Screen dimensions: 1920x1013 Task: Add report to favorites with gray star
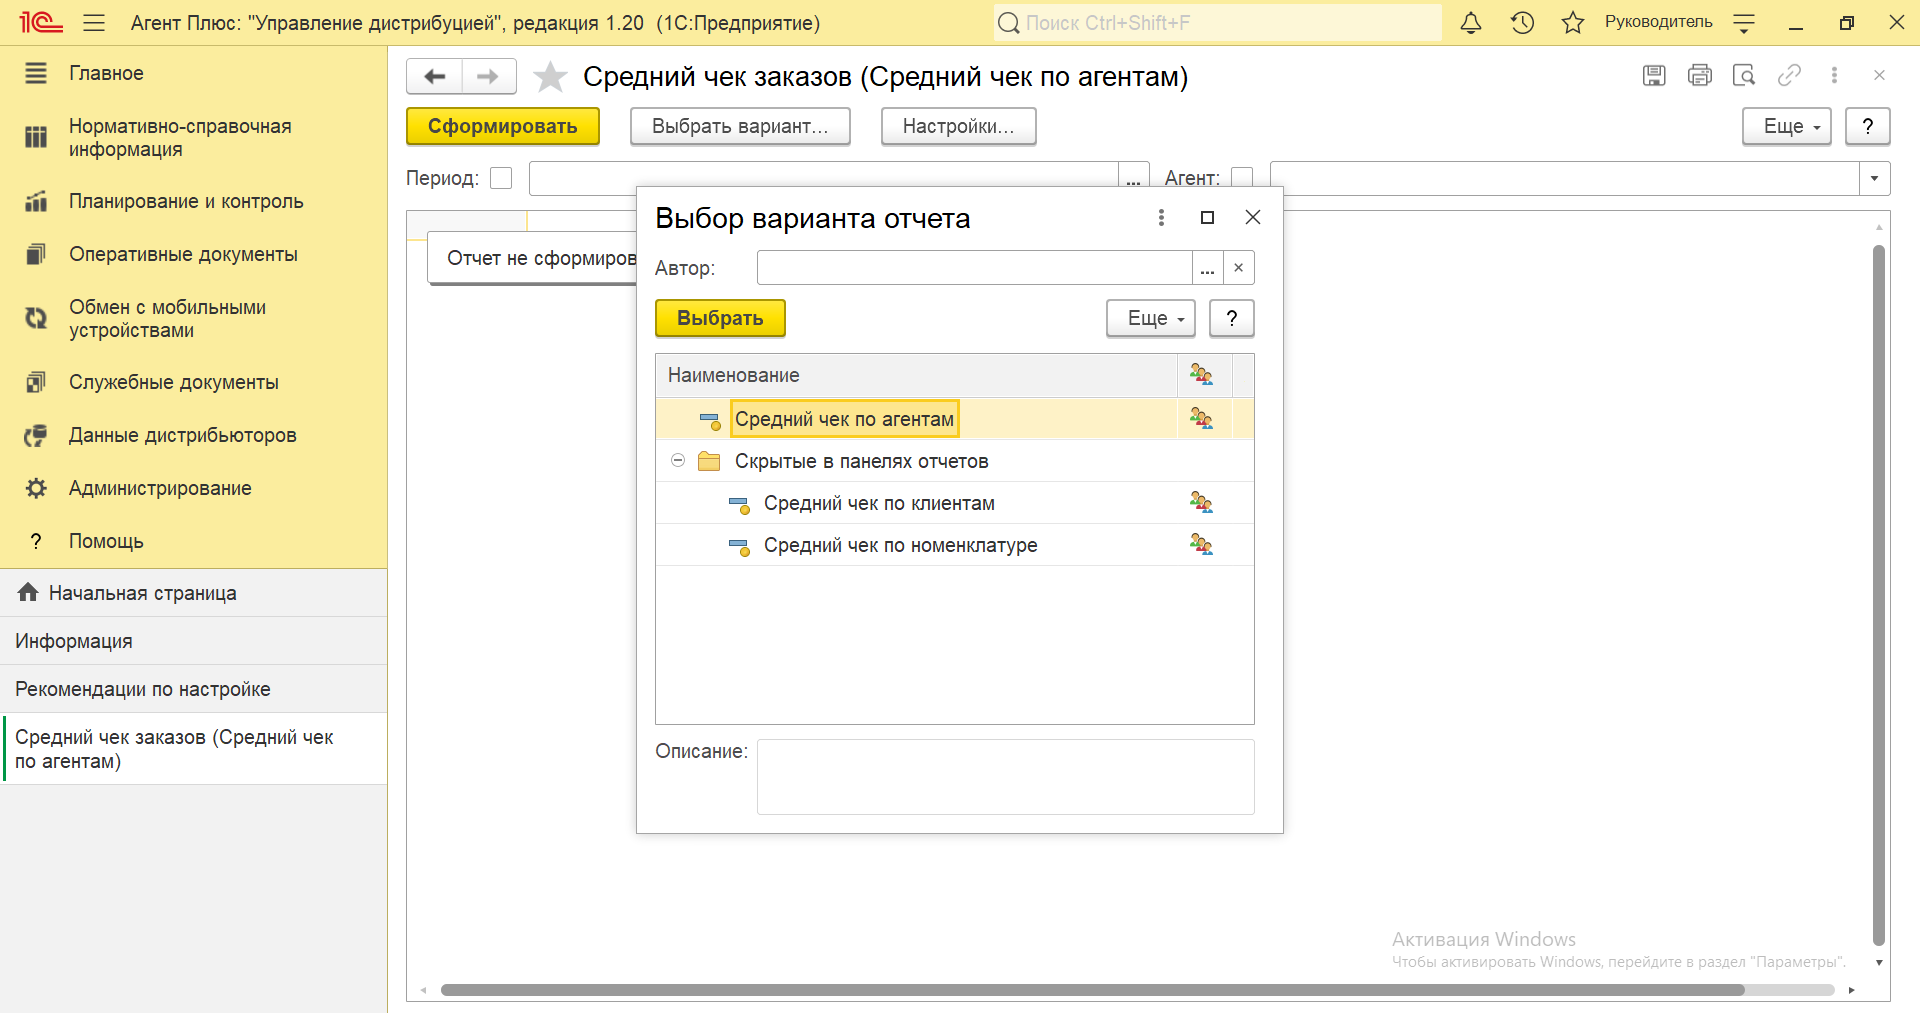(550, 77)
